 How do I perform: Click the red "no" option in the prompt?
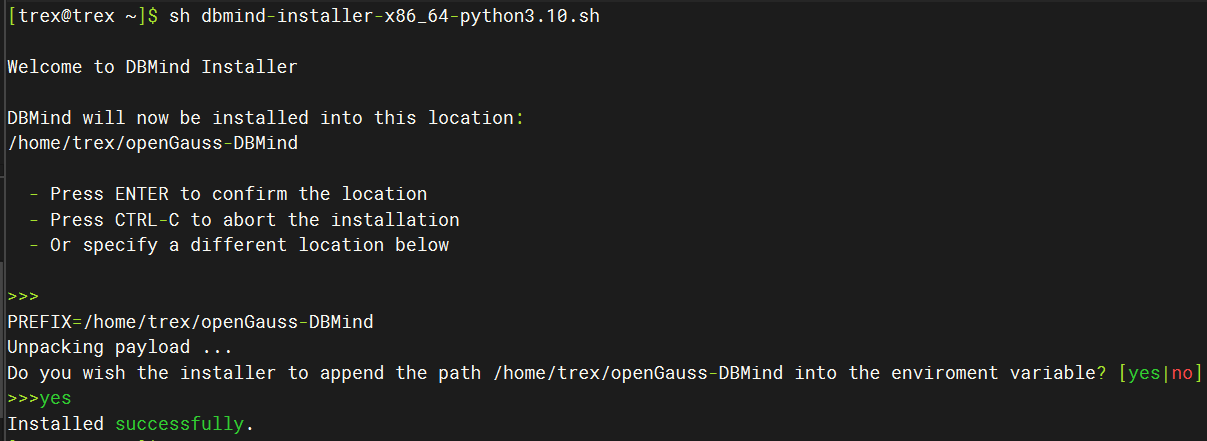(1181, 373)
